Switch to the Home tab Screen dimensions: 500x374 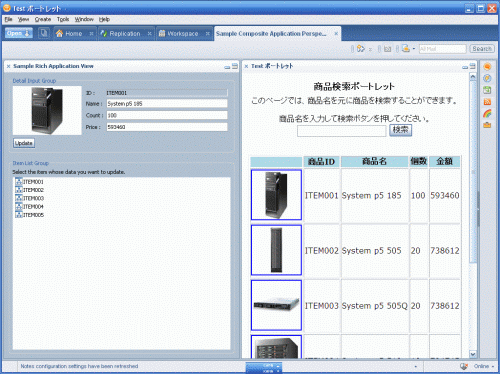75,33
